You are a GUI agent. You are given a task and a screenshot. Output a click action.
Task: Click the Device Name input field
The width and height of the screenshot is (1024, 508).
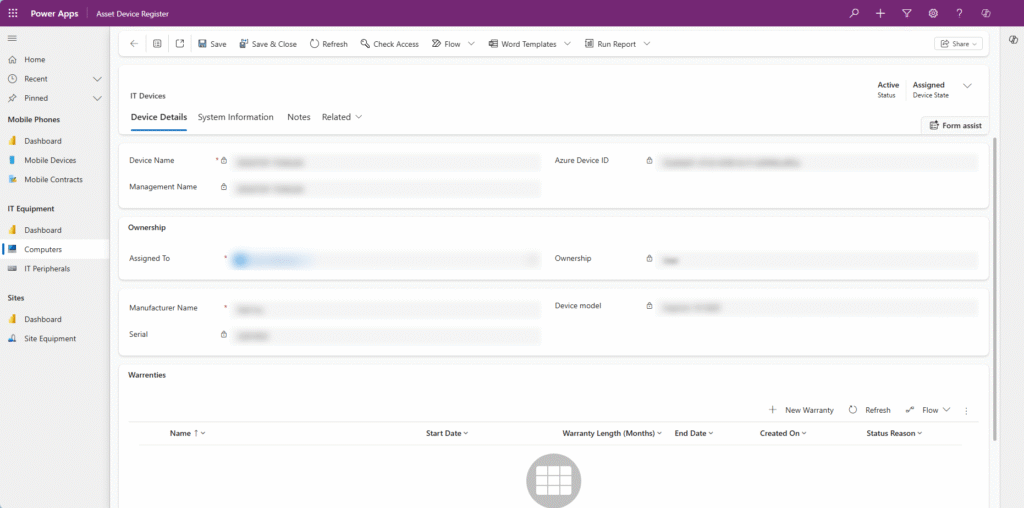pos(386,161)
